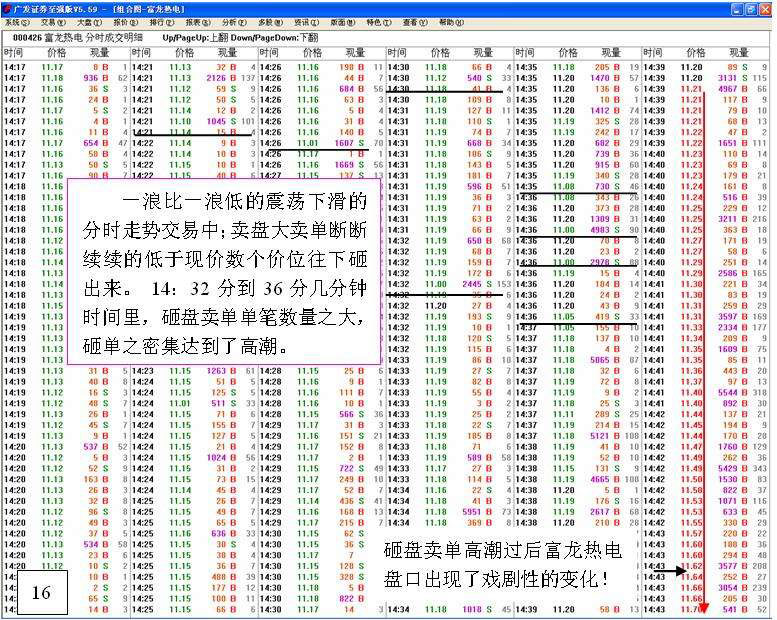Open the 资讯 menu
The height and width of the screenshot is (620, 777).
[x=307, y=22]
